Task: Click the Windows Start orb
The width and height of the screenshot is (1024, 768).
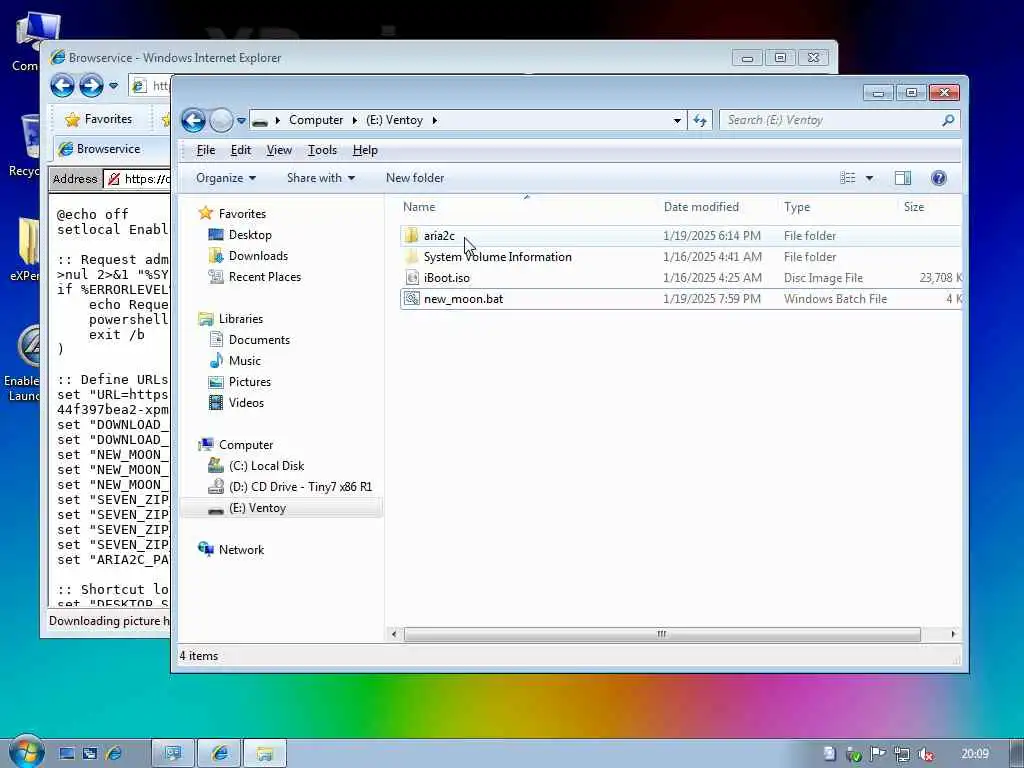Action: click(25, 751)
